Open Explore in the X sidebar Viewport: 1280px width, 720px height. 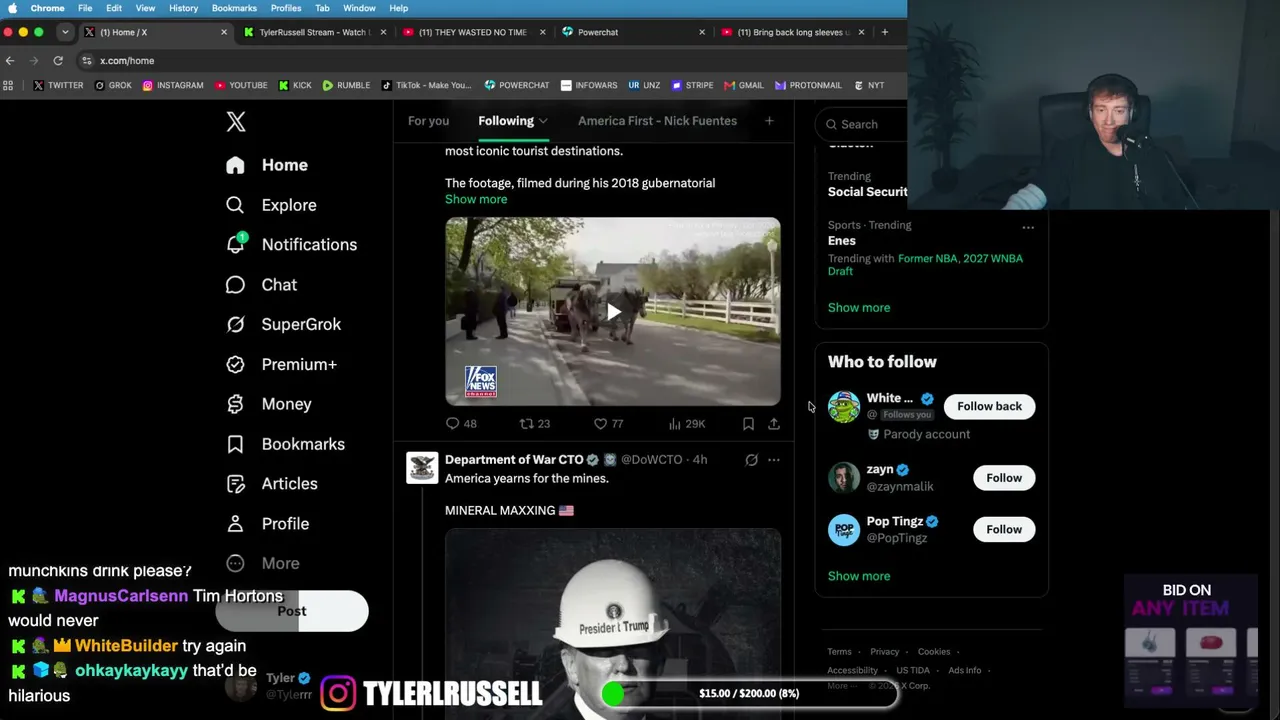271,205
